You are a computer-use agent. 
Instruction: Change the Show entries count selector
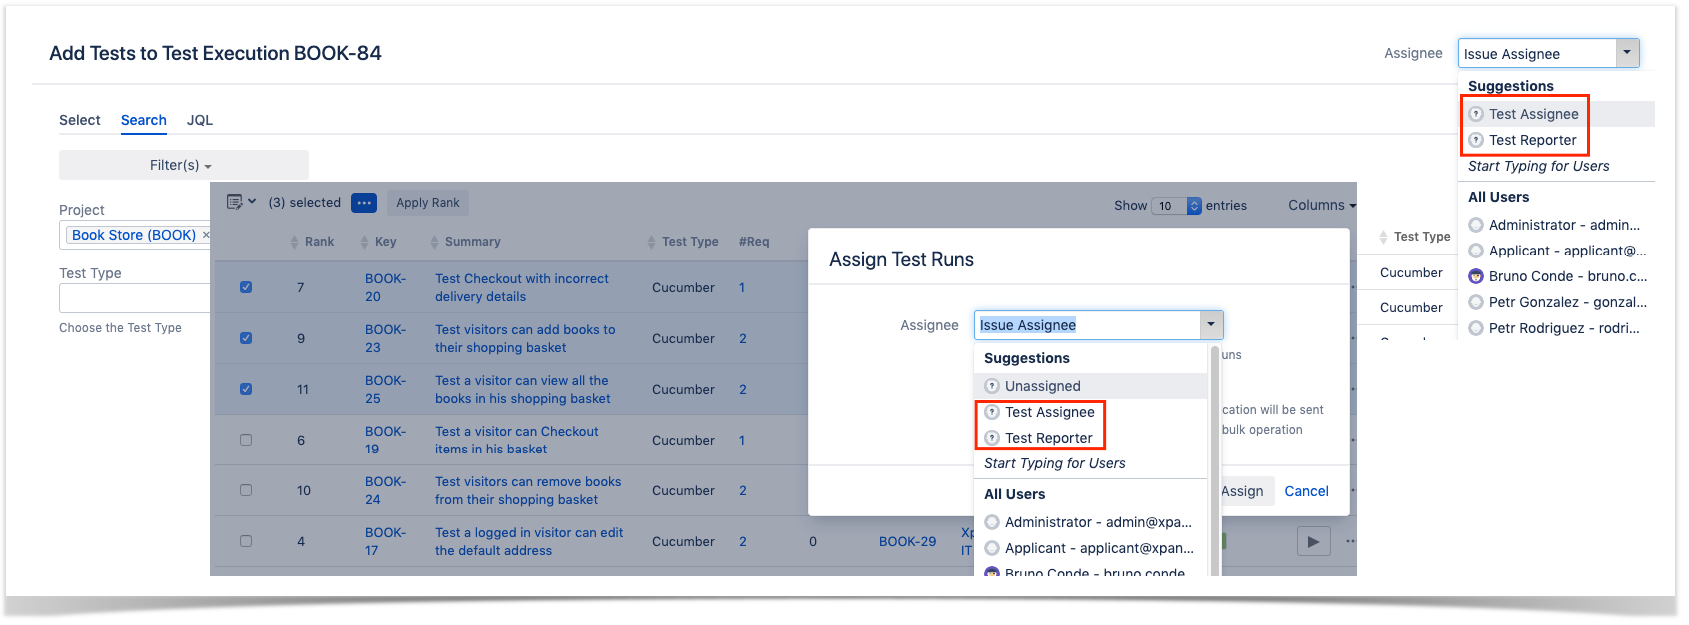tap(1177, 206)
